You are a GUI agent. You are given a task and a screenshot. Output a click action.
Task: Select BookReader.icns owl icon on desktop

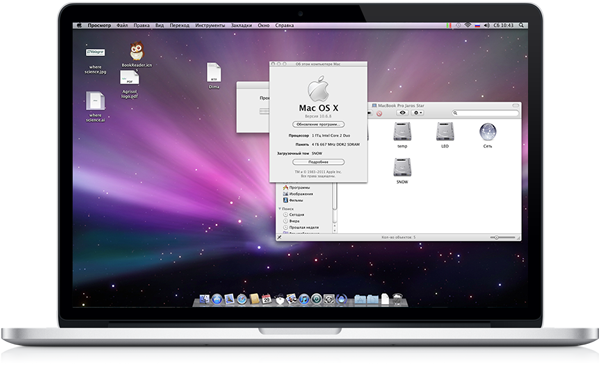click(137, 51)
